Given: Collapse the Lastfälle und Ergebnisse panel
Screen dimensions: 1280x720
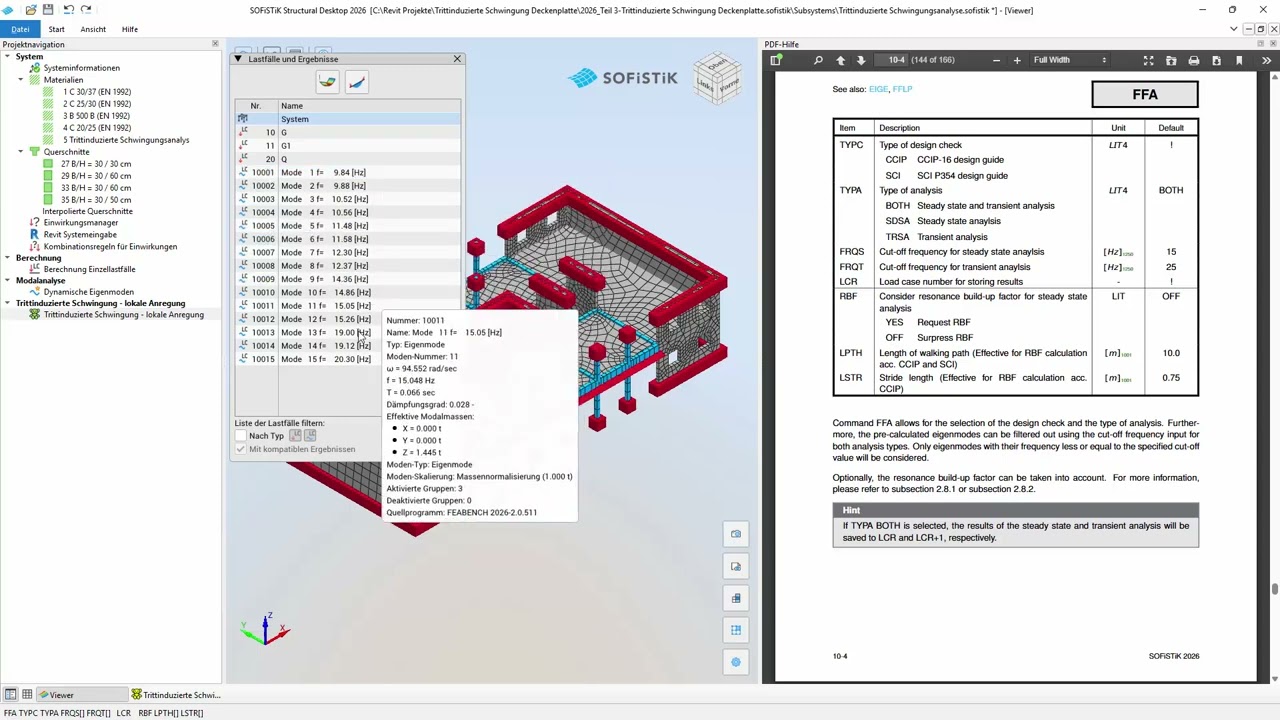Looking at the screenshot, I should [238, 59].
